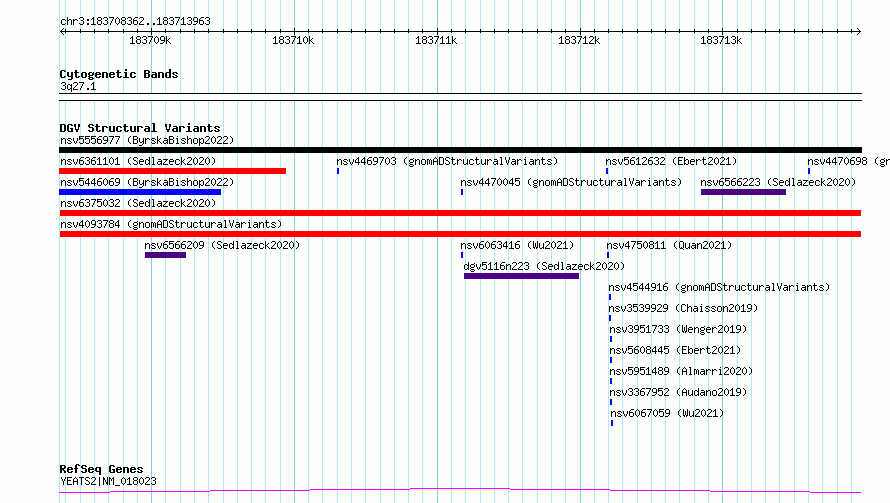Screen dimensions: 890x503
Task: Click the nsv5612632 (Ebert2021) label
Action: (671, 161)
